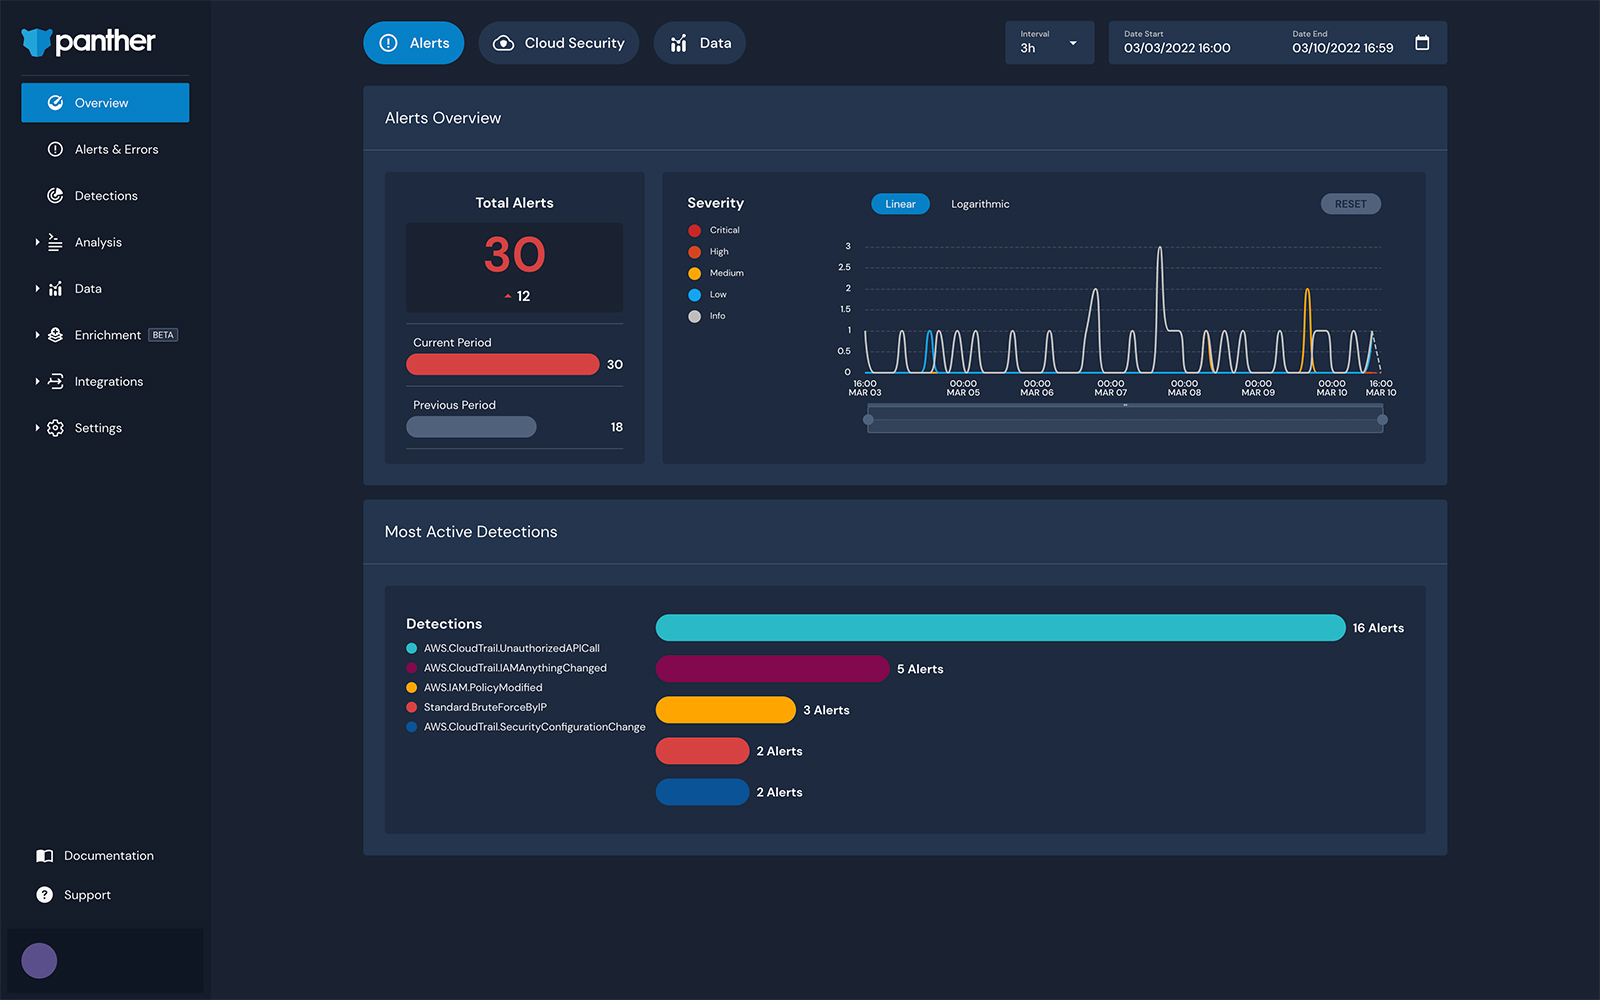Toggle High severity in chart legend
Image resolution: width=1600 pixels, height=1000 pixels.
click(694, 252)
